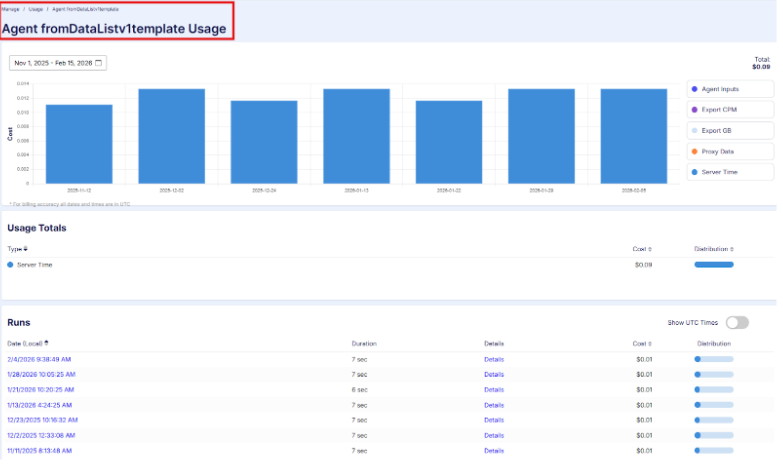Image resolution: width=783 pixels, height=467 pixels.
Task: Toggle Agent Inputs legend item
Action: coord(729,89)
